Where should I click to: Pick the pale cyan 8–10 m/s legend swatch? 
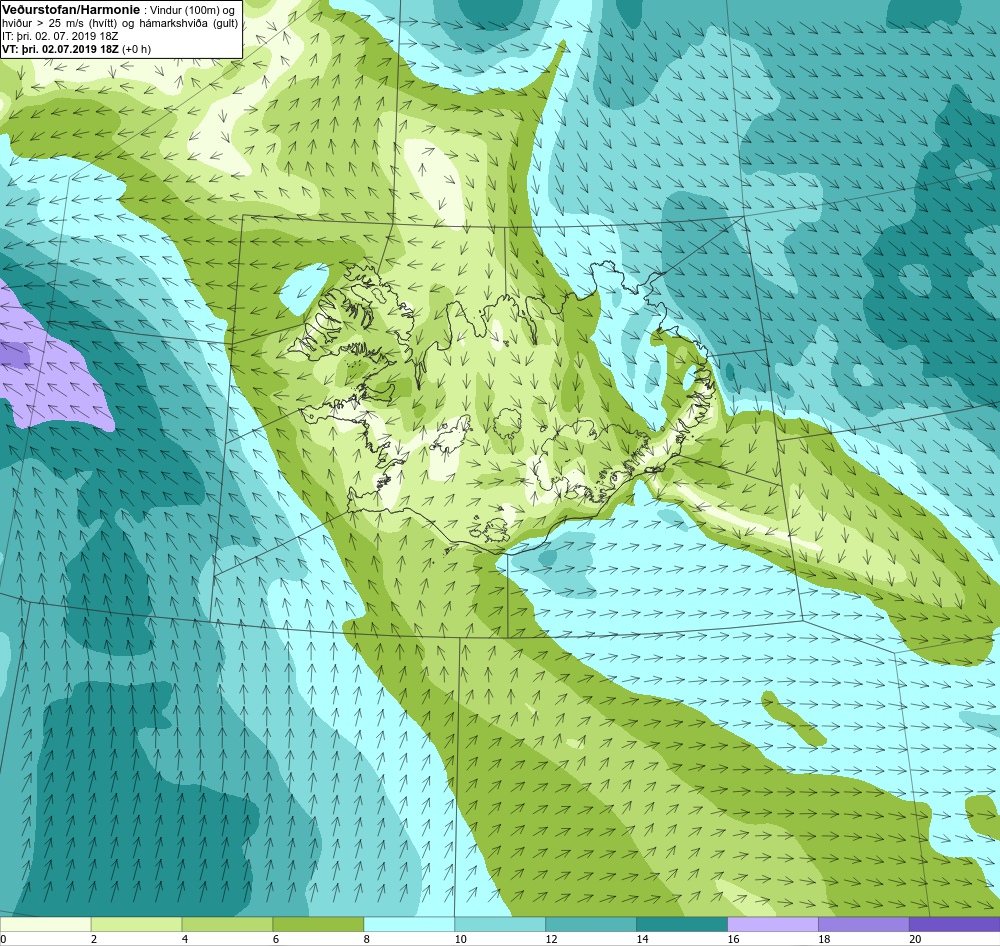pos(409,924)
